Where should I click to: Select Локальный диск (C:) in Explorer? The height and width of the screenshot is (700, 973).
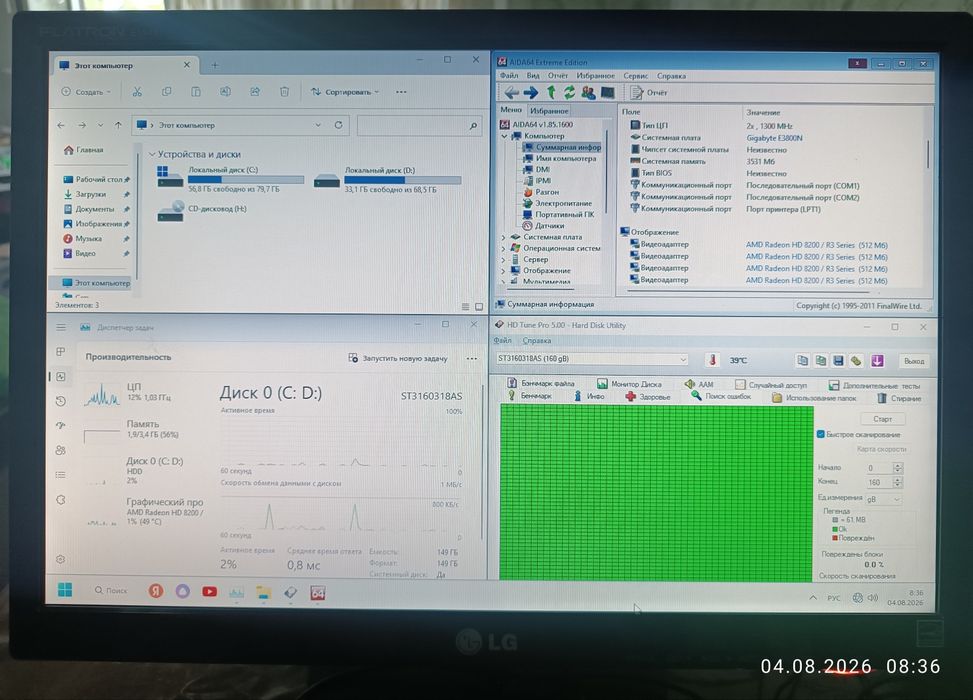point(230,179)
